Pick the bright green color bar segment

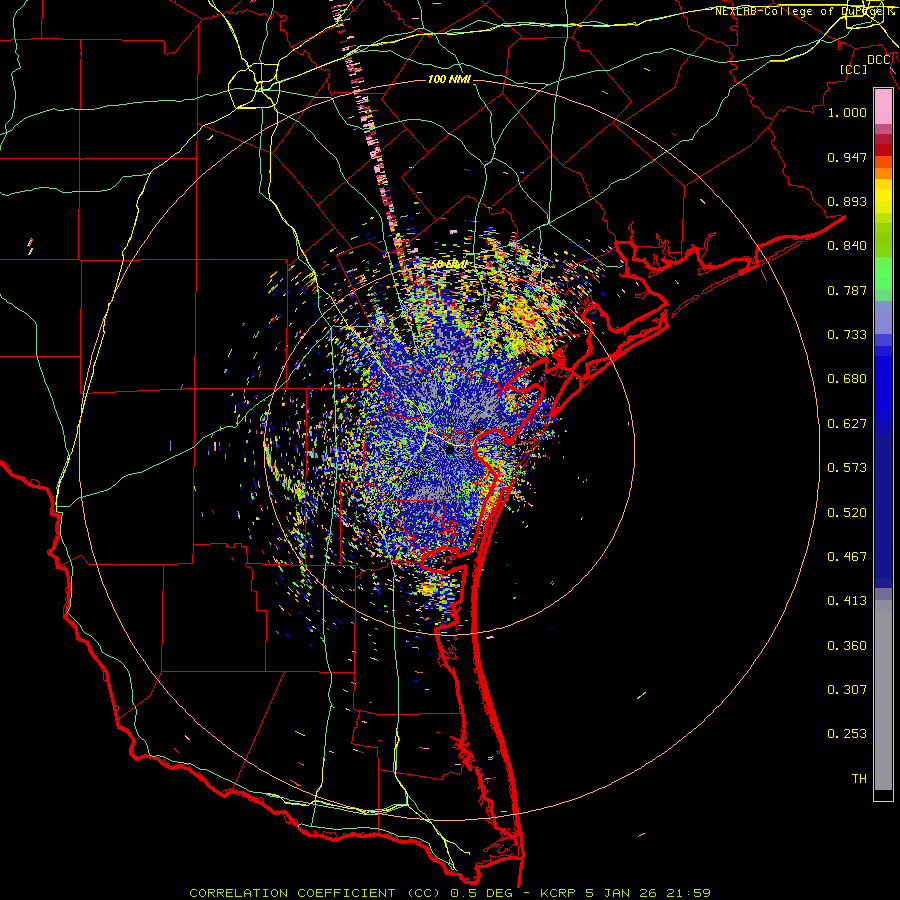[883, 273]
